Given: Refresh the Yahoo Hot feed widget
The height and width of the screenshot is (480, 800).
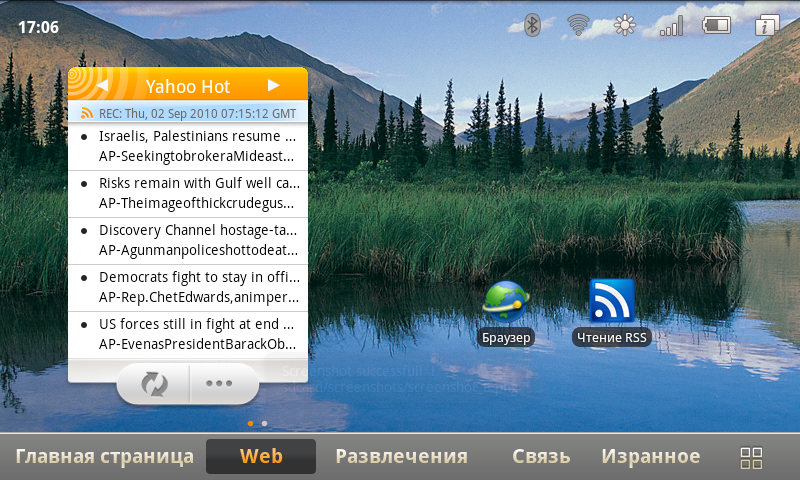Looking at the screenshot, I should (x=154, y=383).
